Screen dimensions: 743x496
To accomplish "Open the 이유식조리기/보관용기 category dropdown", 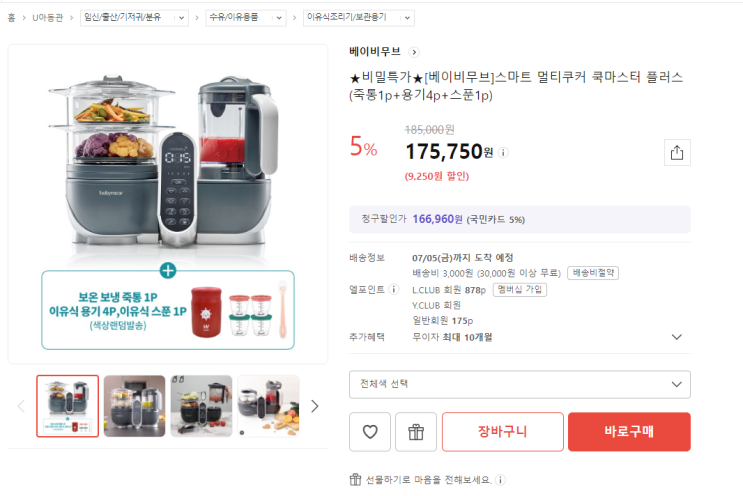I will [358, 18].
